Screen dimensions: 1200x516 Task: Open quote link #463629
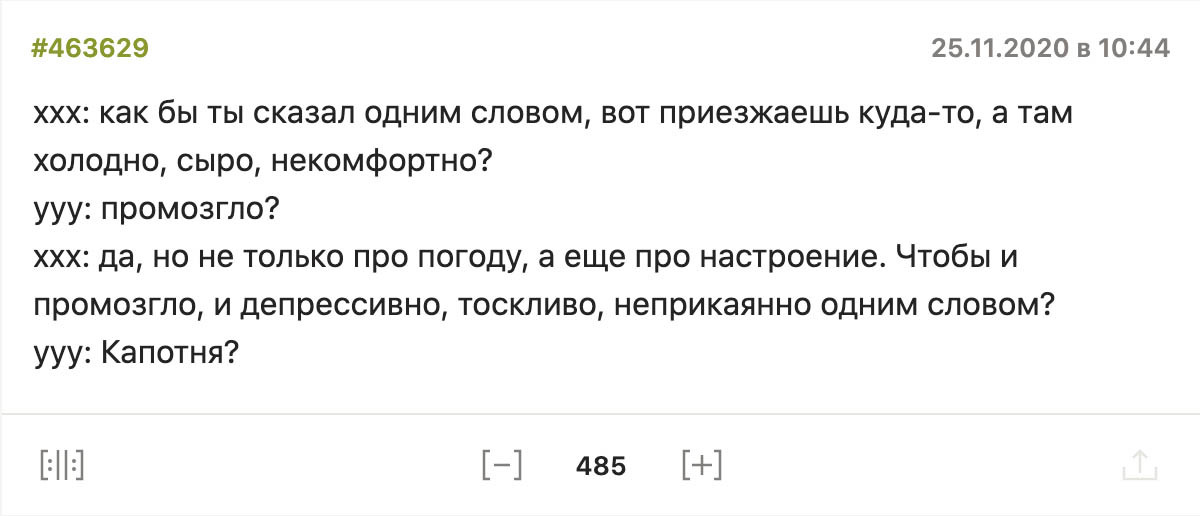pos(90,48)
